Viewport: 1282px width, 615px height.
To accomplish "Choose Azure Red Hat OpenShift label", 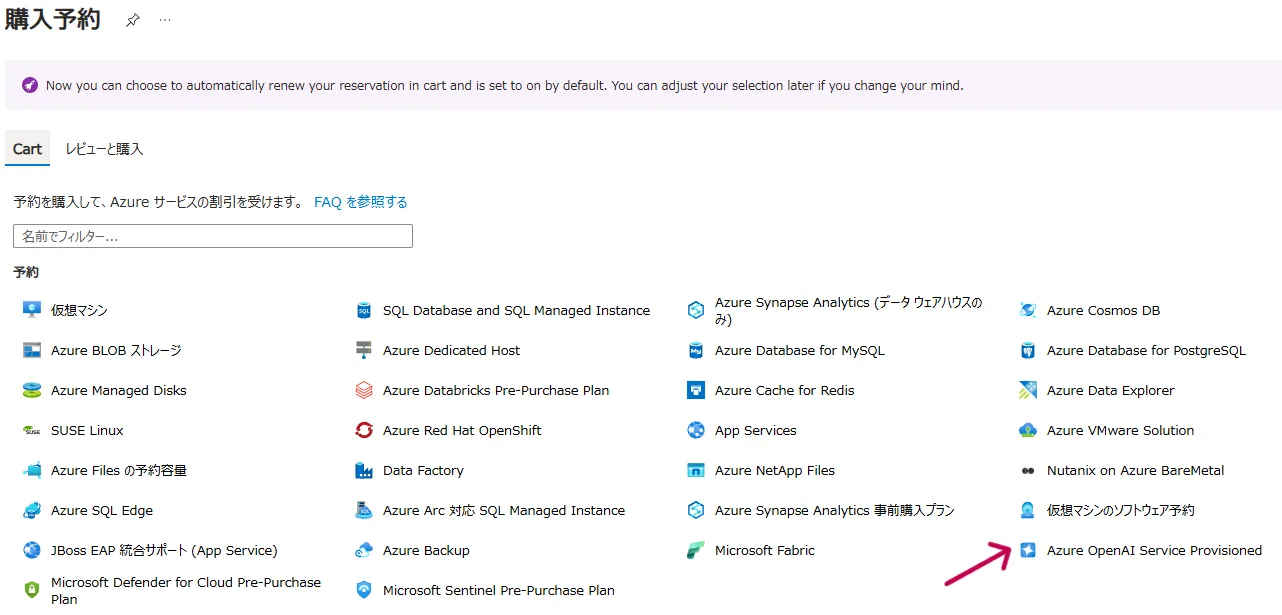I will [462, 430].
